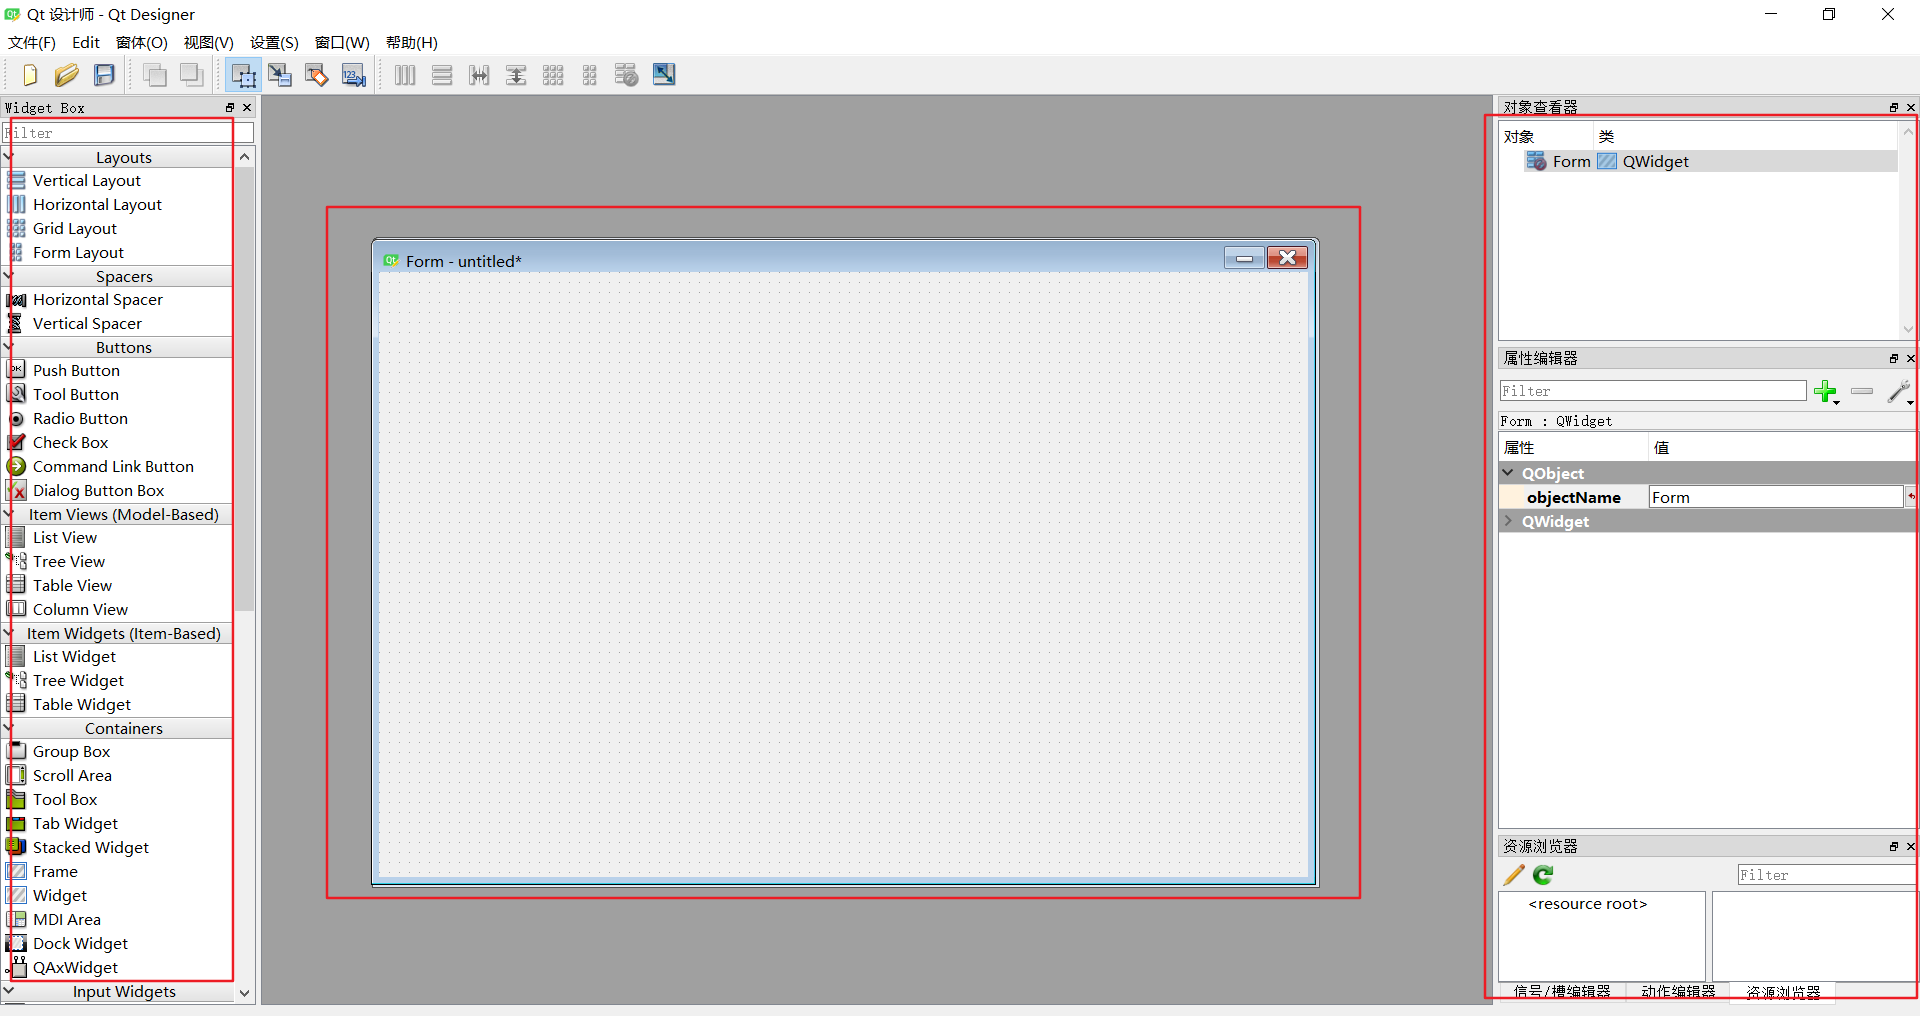This screenshot has height=1016, width=1920.
Task: Save the form using floppy disk icon
Action: coord(104,75)
